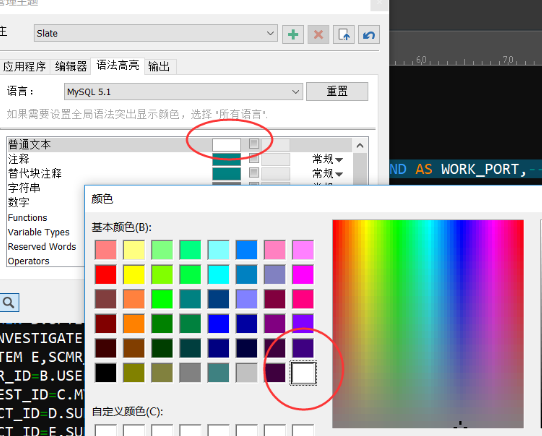Click the teal foreground swatch for 注释

226,159
